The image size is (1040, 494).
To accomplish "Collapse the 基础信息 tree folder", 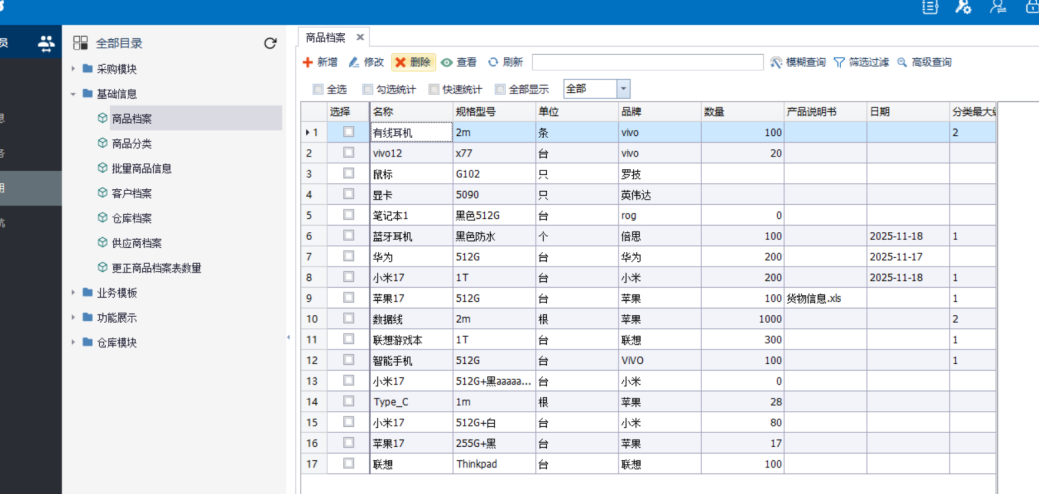I will [x=74, y=94].
